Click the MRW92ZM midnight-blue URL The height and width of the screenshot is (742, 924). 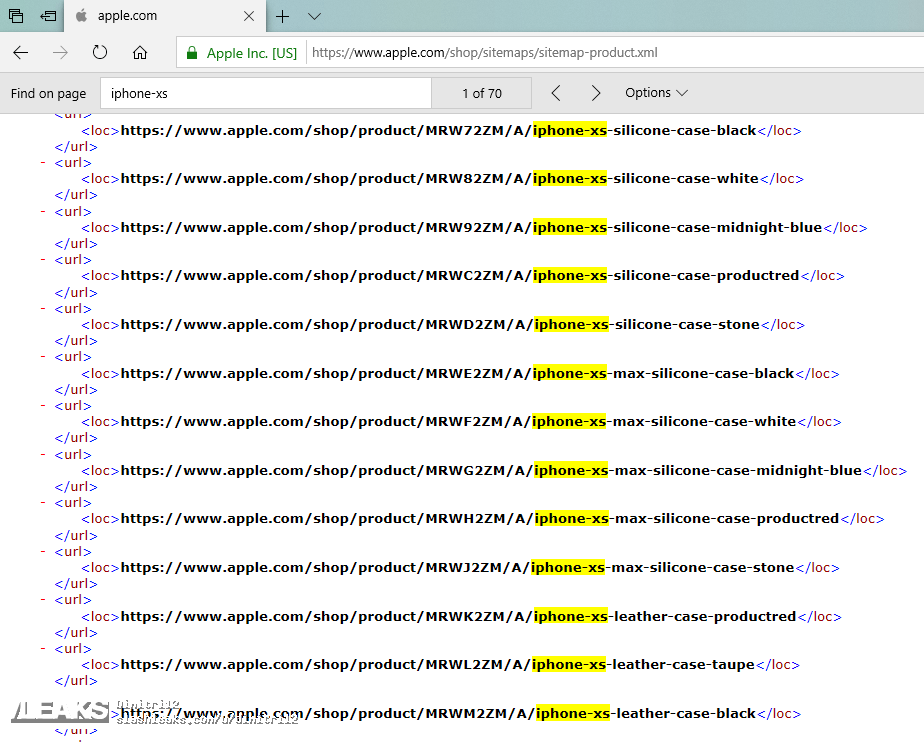pos(471,227)
